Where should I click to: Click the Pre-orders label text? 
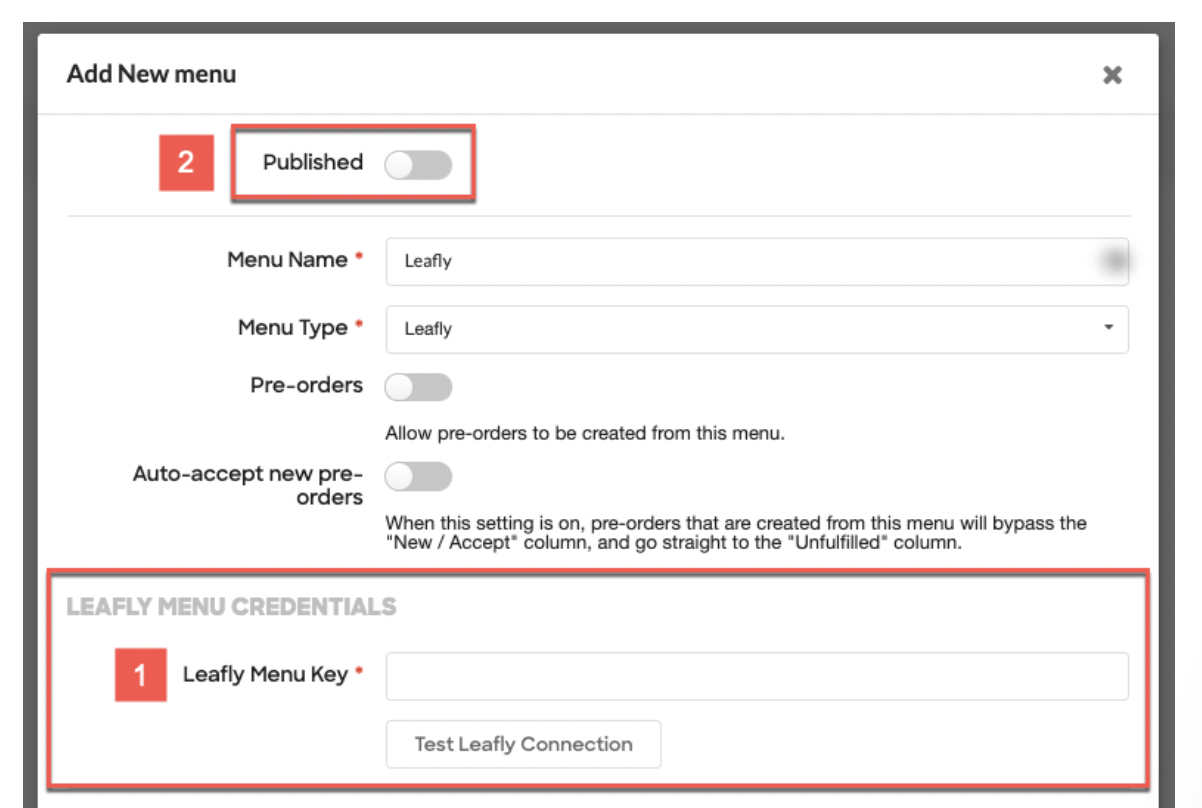coord(307,386)
